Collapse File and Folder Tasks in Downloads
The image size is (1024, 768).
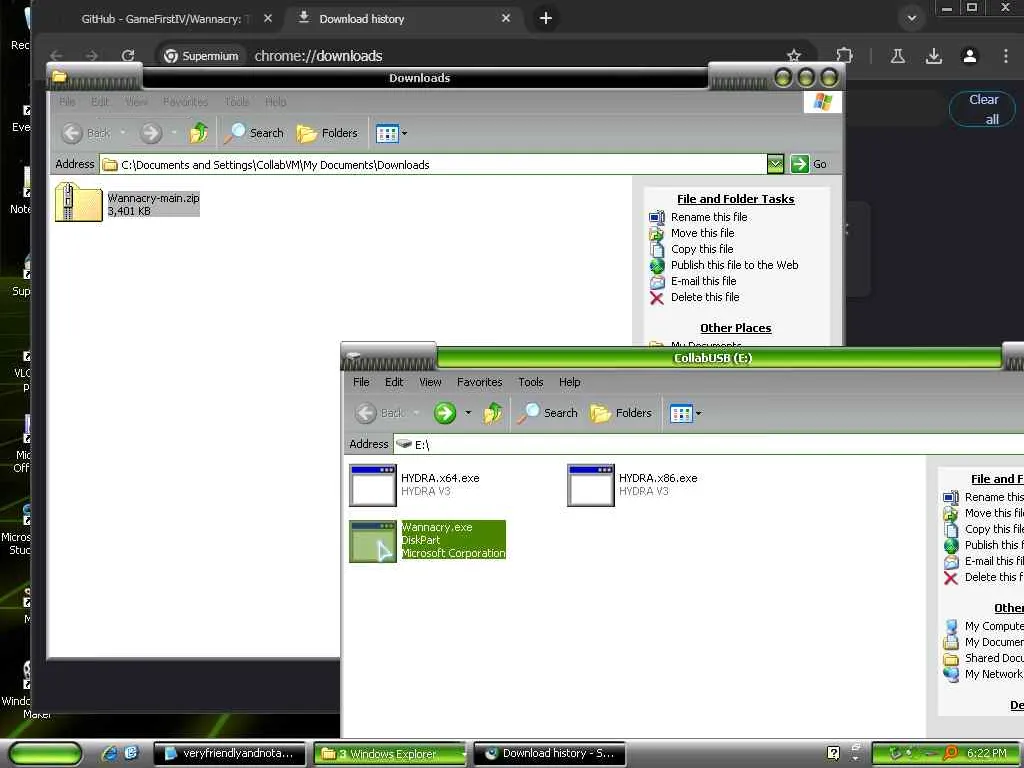[x=735, y=199]
